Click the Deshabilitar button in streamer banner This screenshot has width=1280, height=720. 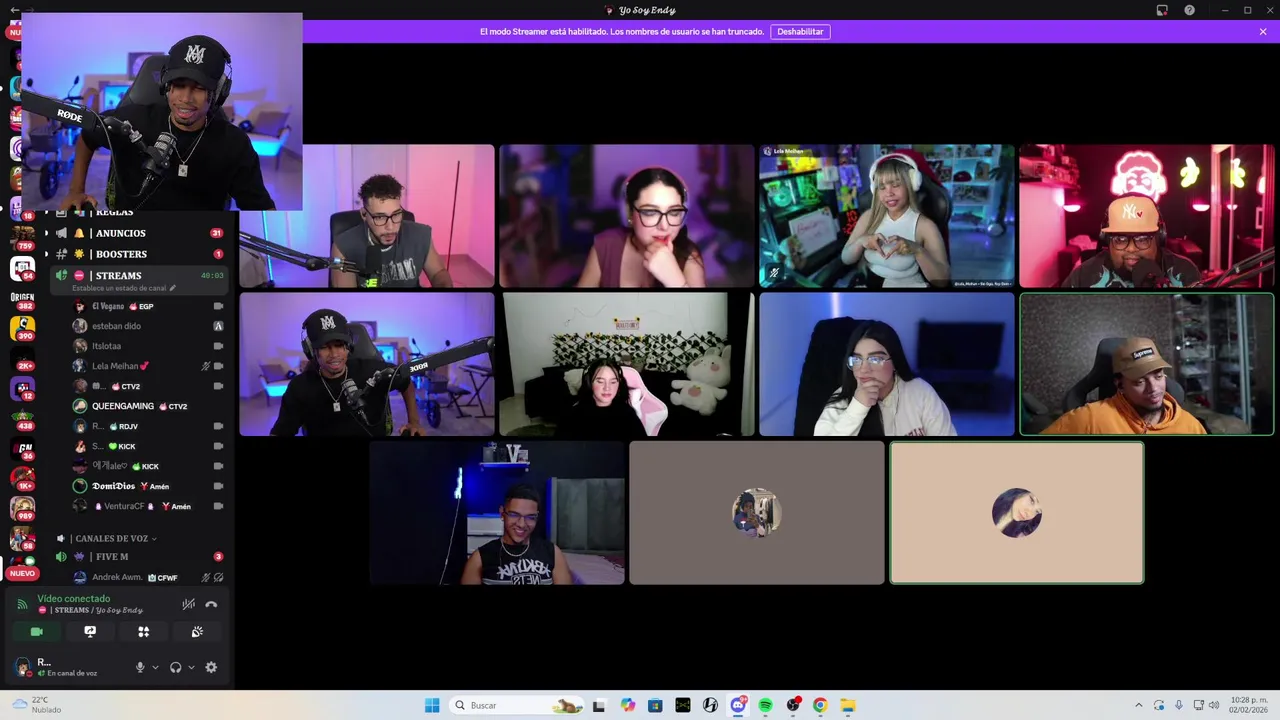point(800,32)
